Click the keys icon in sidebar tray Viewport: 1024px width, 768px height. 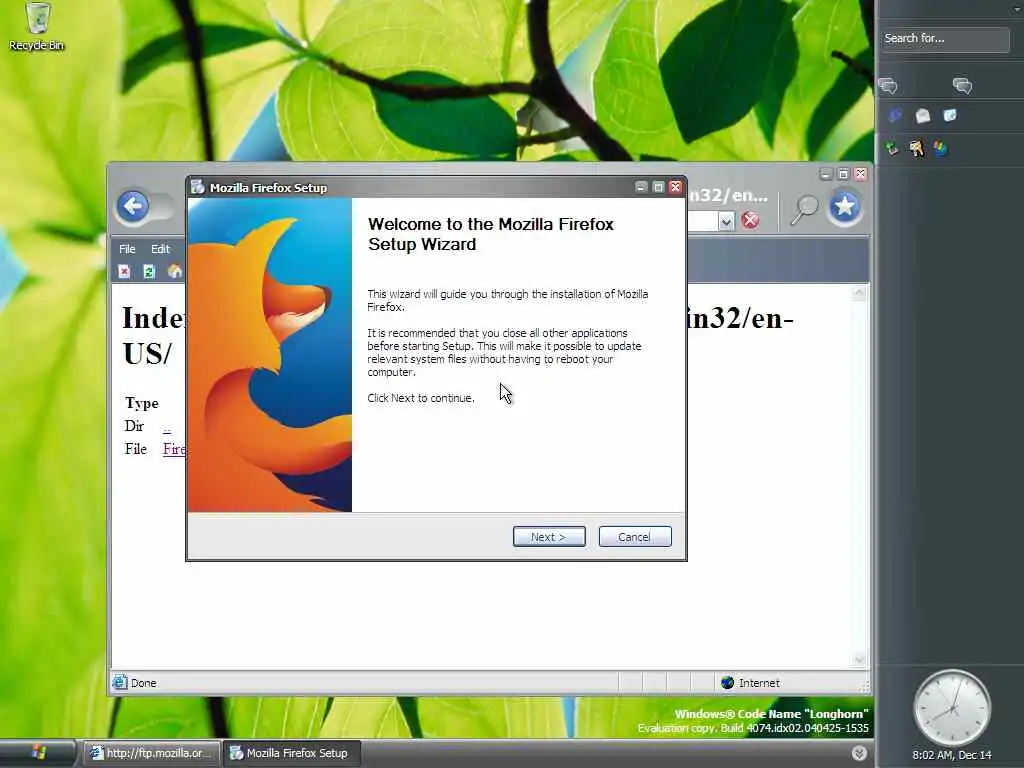tap(917, 148)
